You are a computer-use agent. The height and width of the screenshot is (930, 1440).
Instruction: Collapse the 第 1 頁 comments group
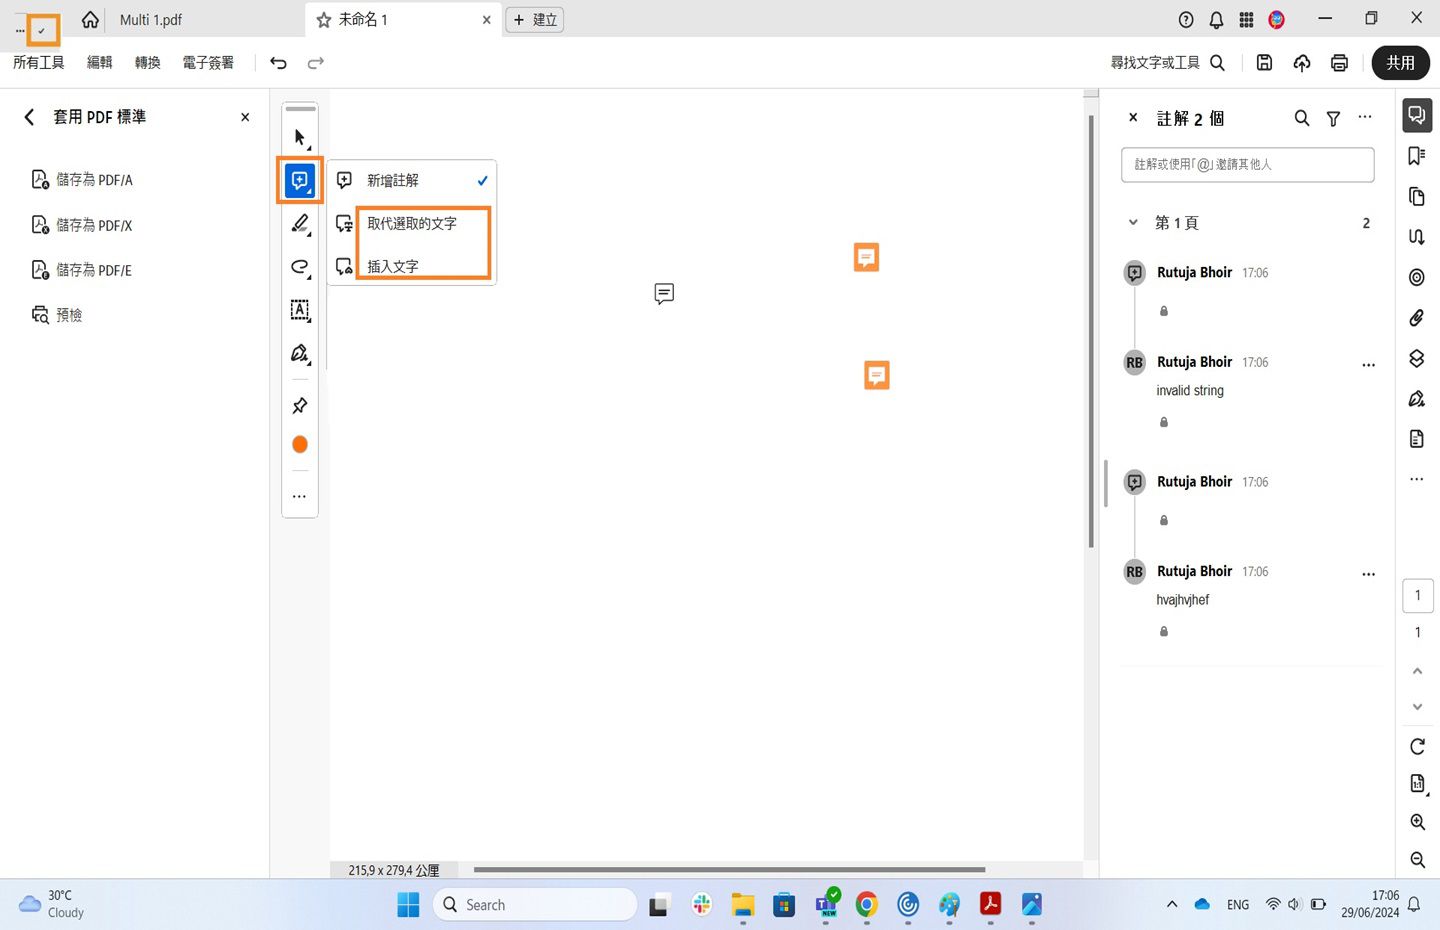click(x=1133, y=223)
